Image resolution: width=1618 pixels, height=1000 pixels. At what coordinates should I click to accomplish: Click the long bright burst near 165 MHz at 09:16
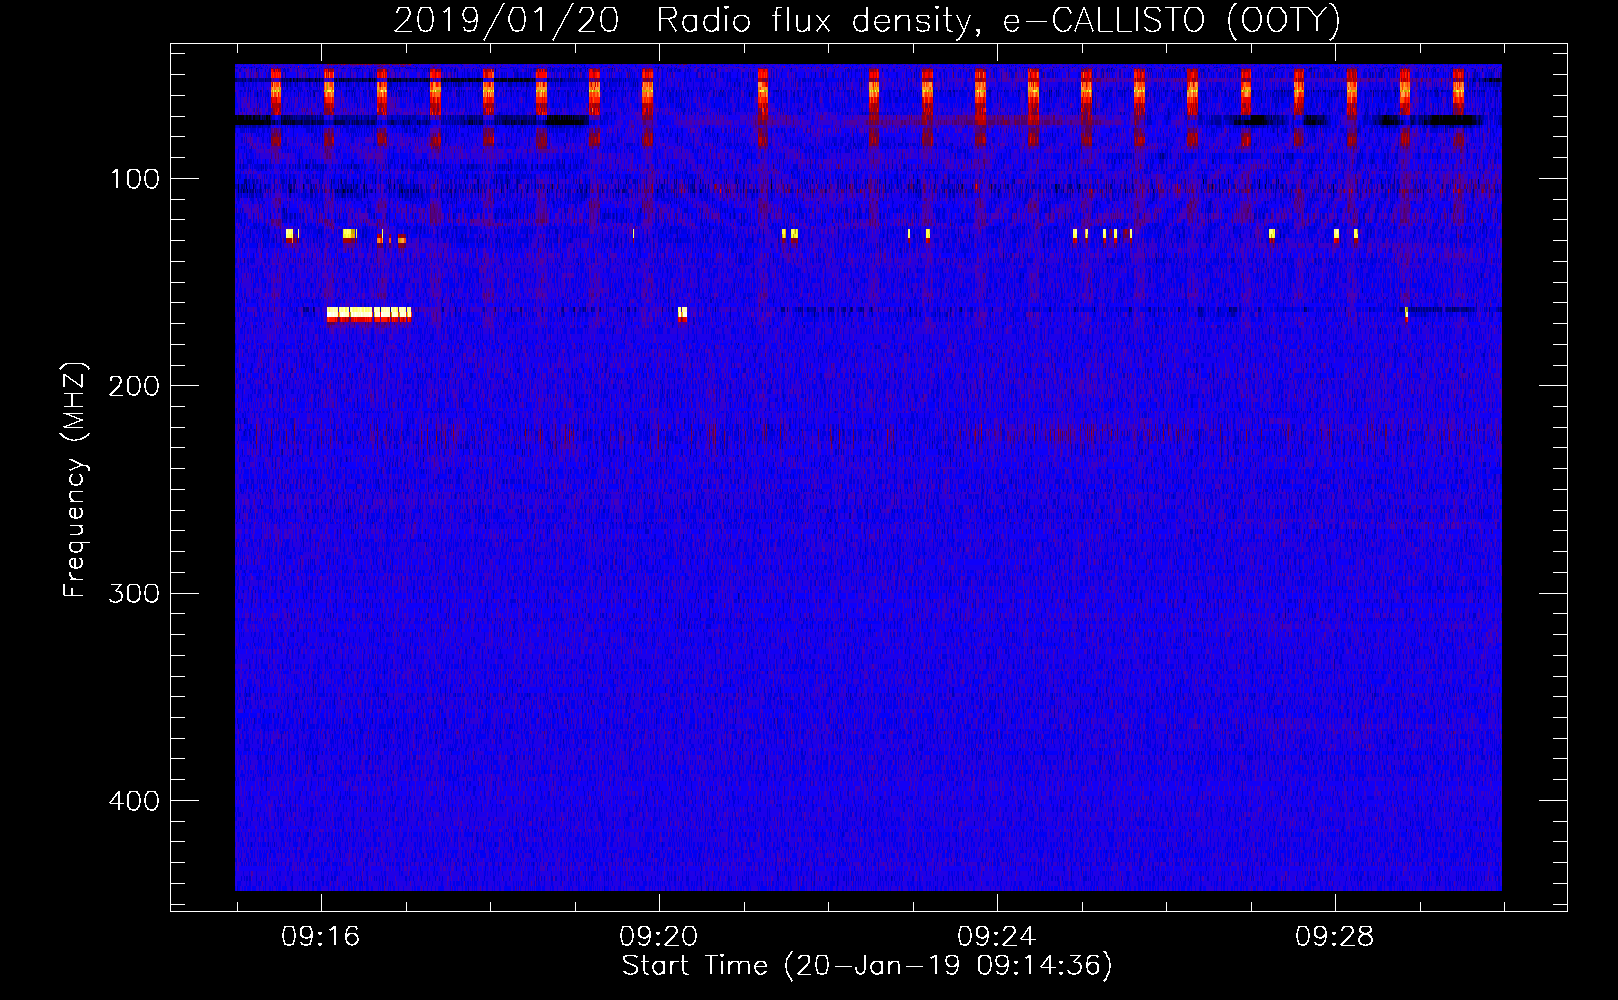pos(369,314)
